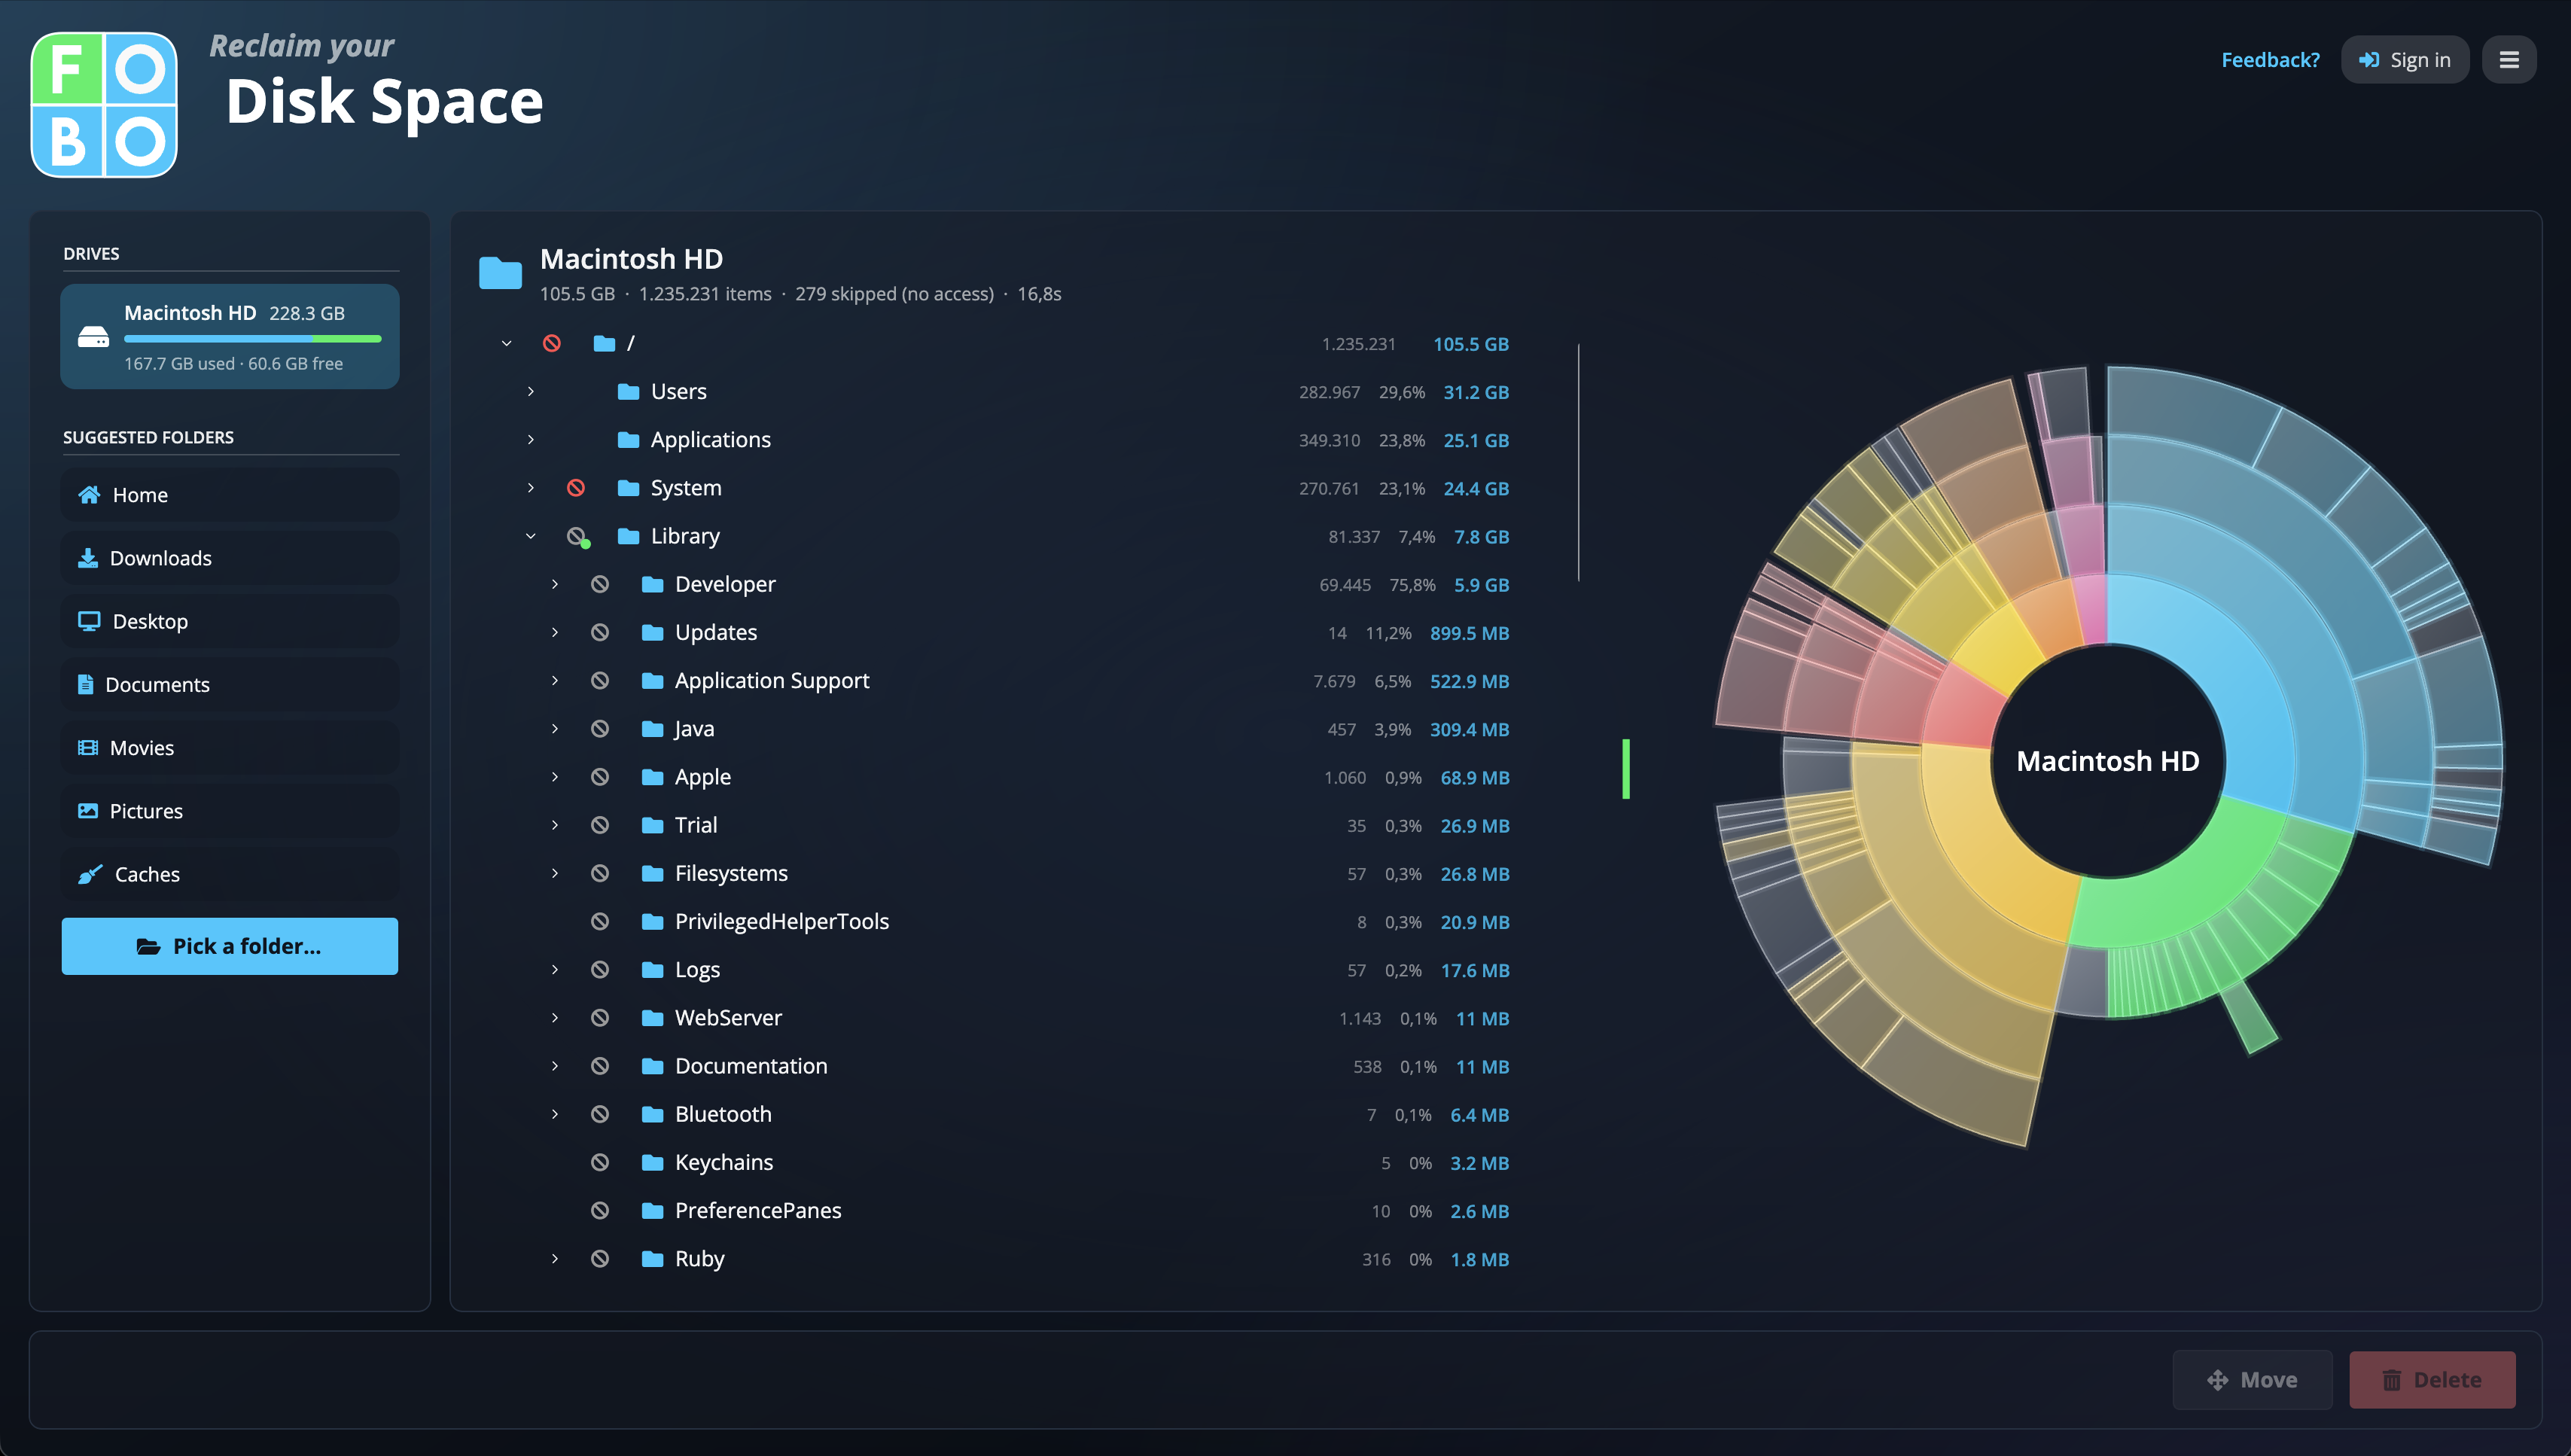Image resolution: width=2571 pixels, height=1456 pixels.
Task: Click the file tree scrollbar
Action: tap(1578, 462)
